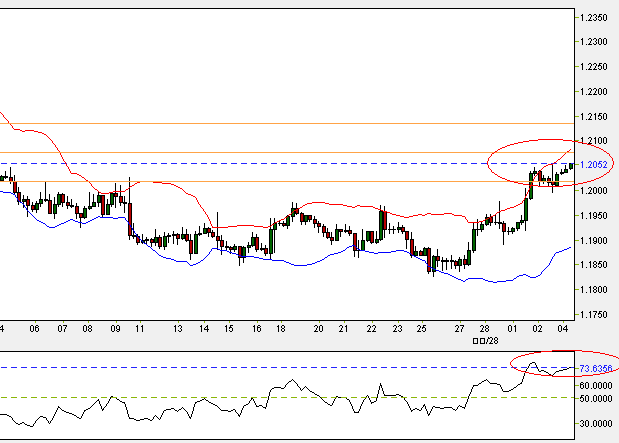Select the 50.0000 RSI axis label
The width and height of the screenshot is (619, 443).
click(596, 399)
